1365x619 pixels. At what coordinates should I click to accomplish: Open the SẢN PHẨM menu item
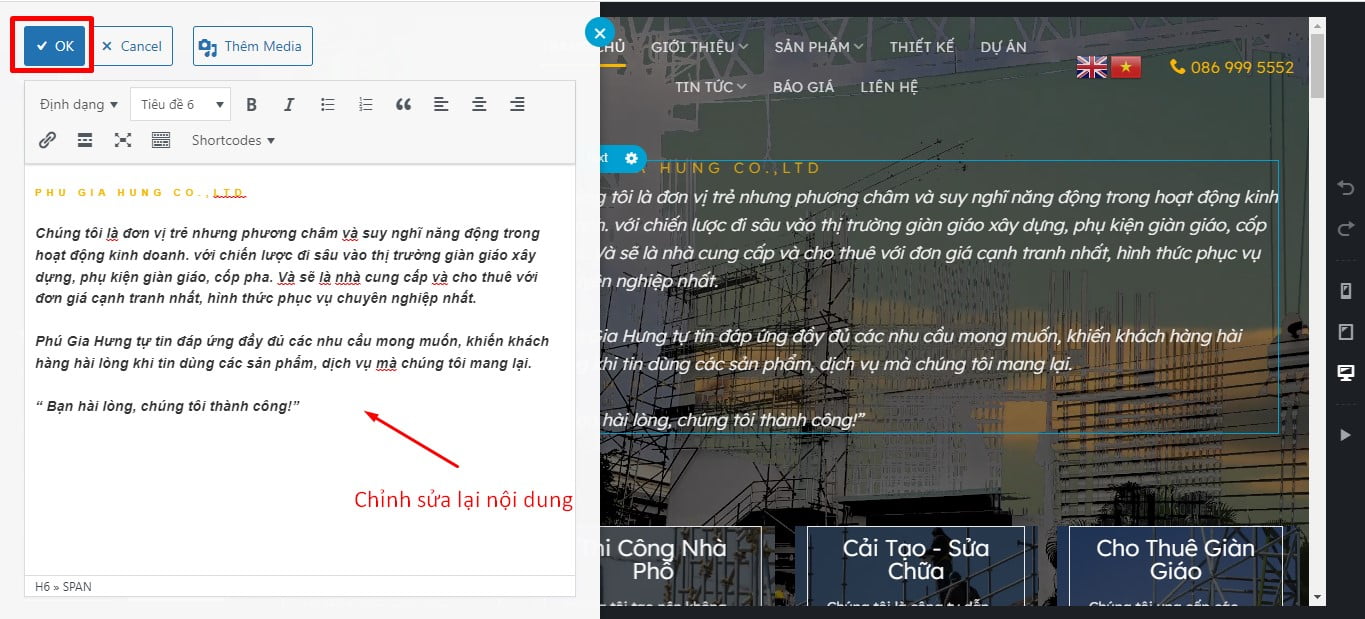pyautogui.click(x=818, y=46)
